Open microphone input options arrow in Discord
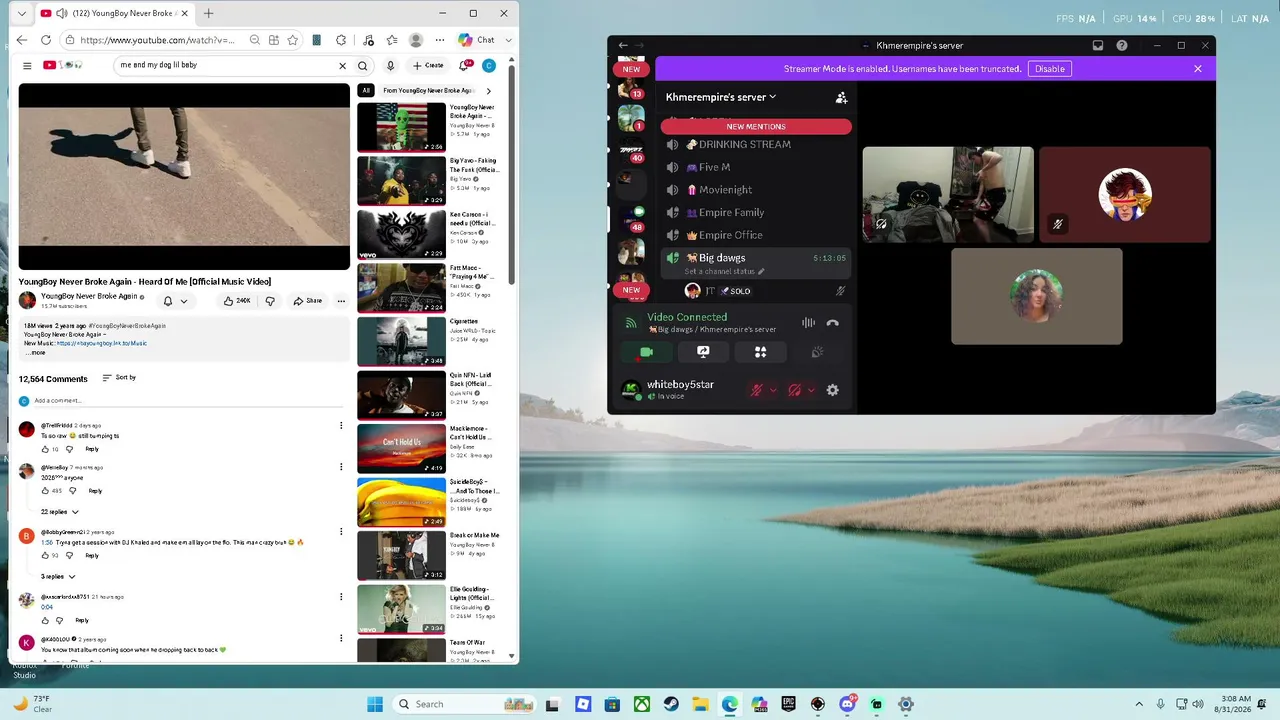This screenshot has width=1280, height=720. pos(773,390)
